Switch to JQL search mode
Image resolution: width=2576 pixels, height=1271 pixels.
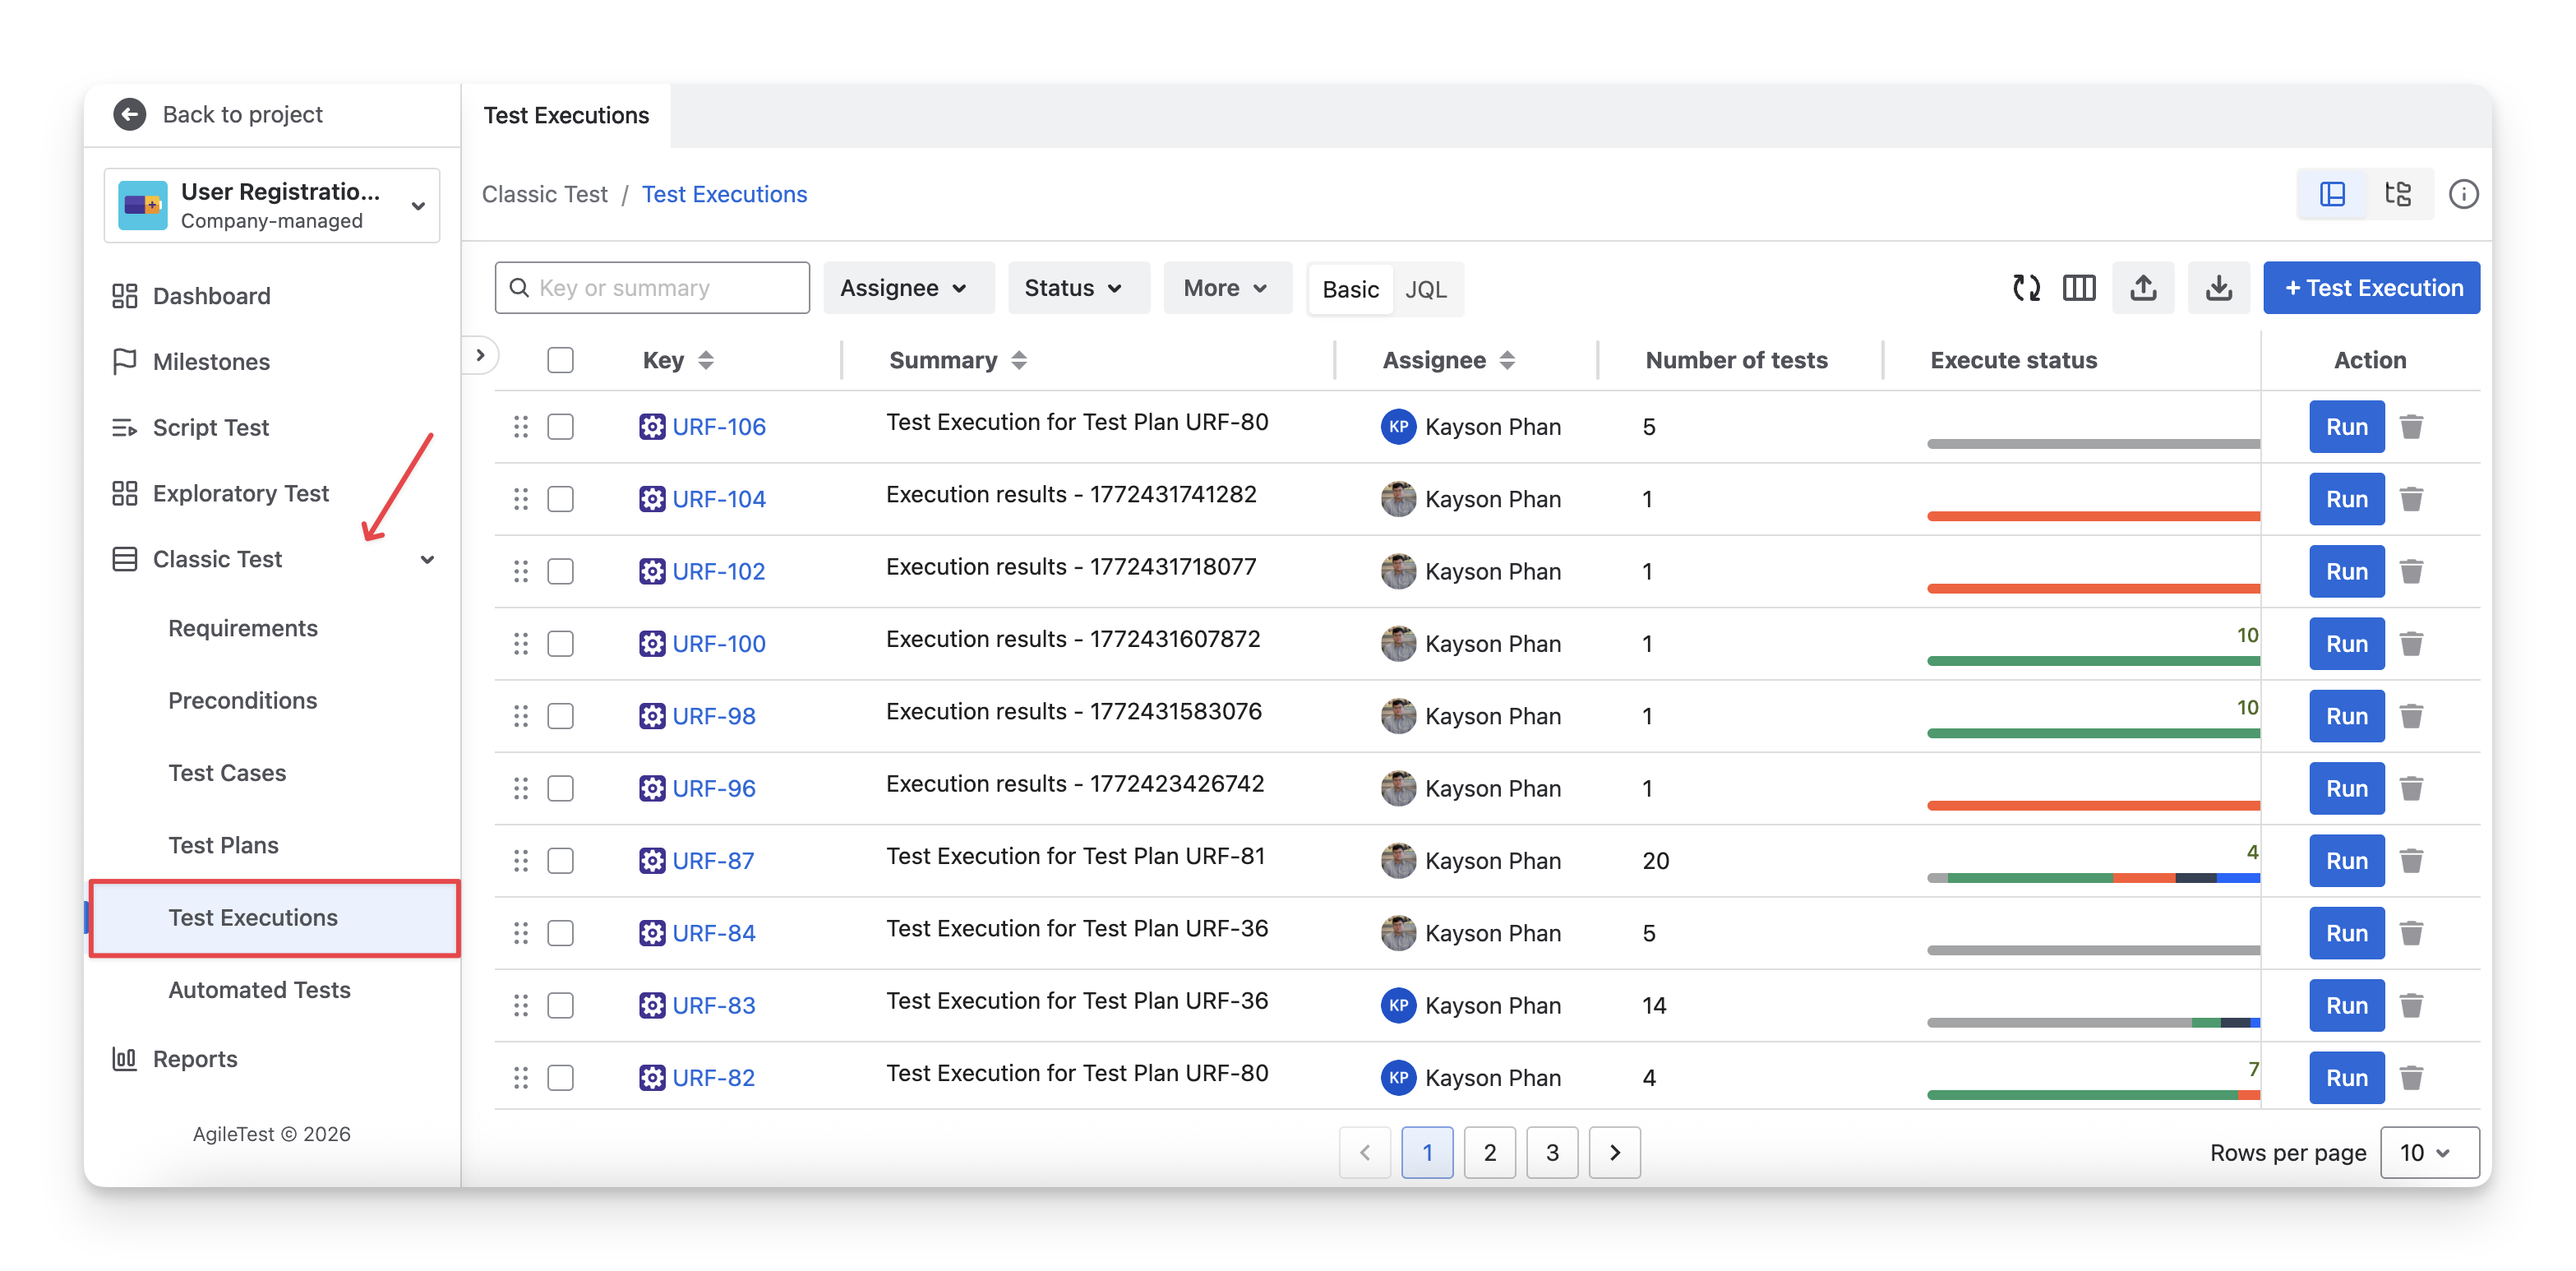point(1425,290)
